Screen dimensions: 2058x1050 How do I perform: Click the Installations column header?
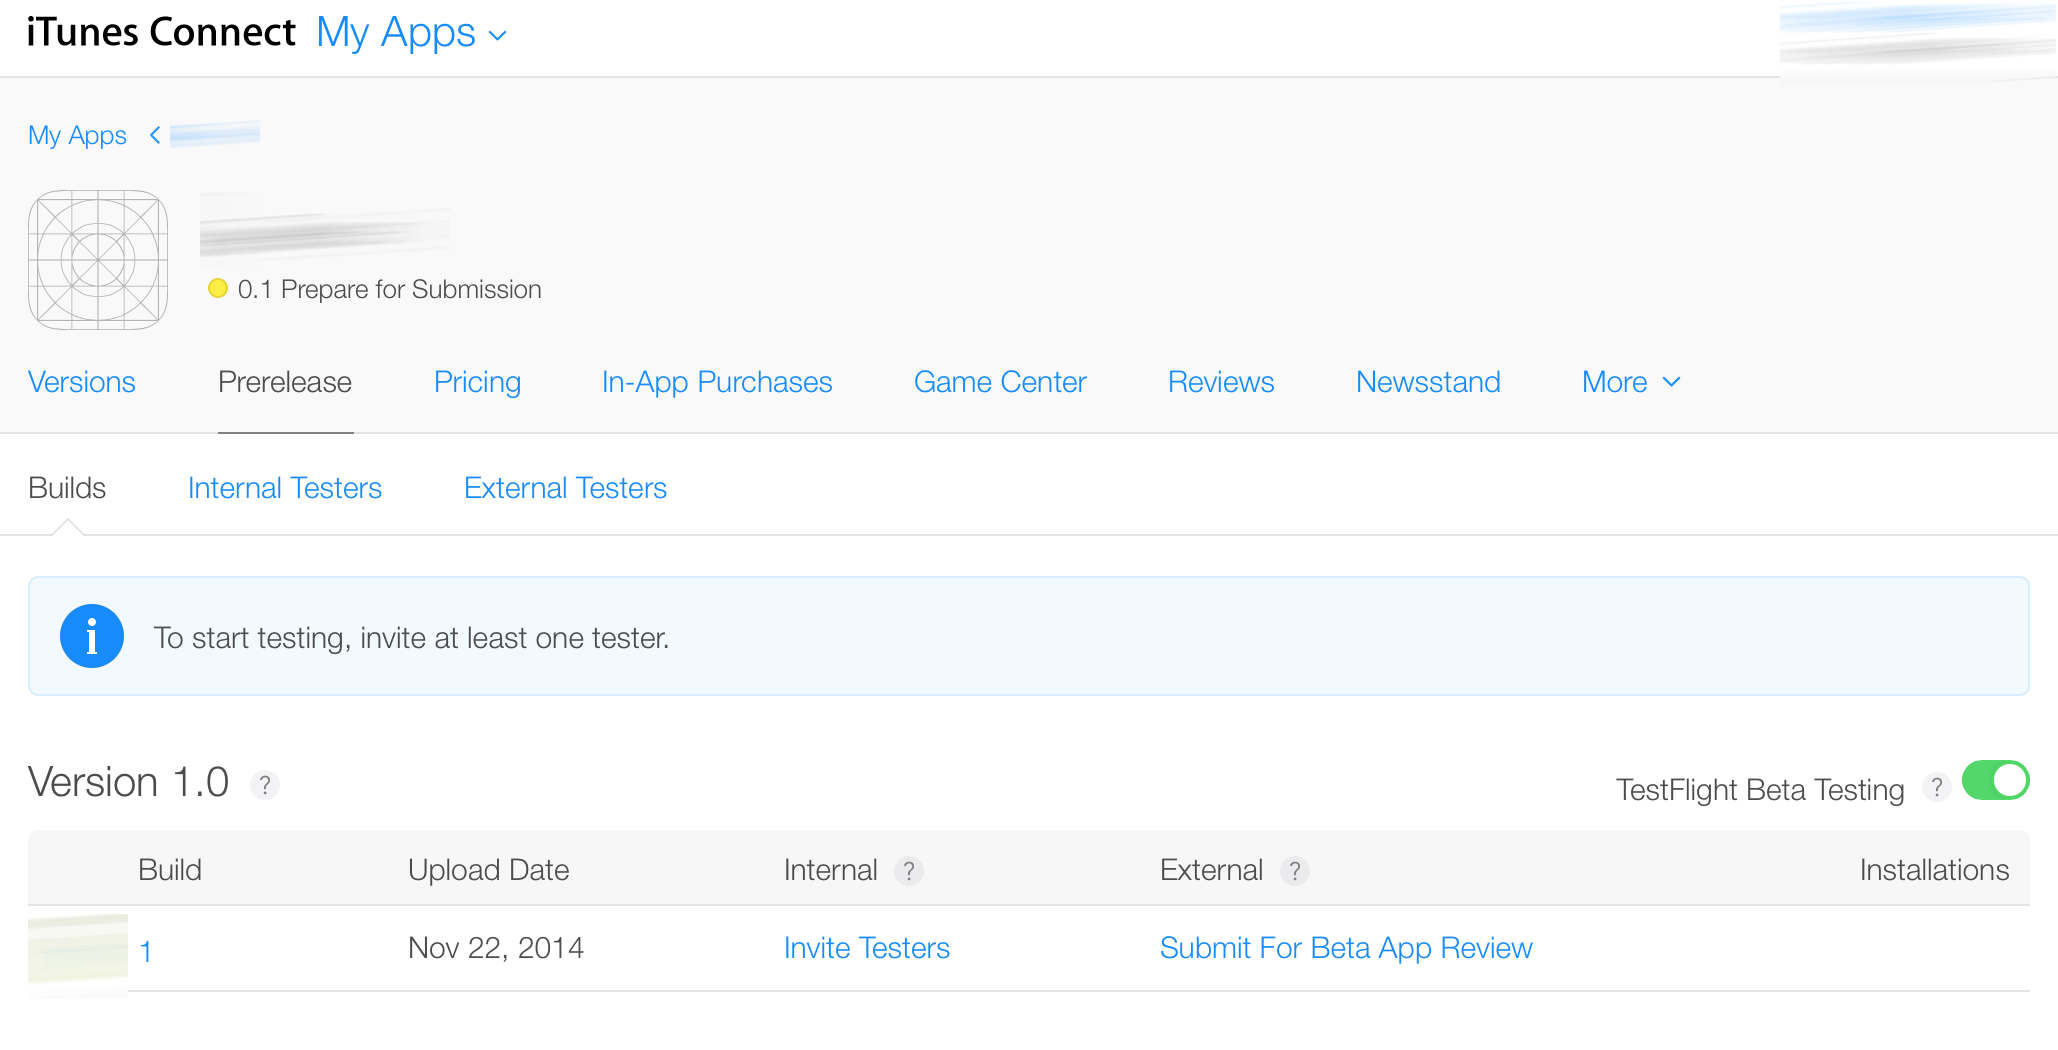[x=1934, y=870]
